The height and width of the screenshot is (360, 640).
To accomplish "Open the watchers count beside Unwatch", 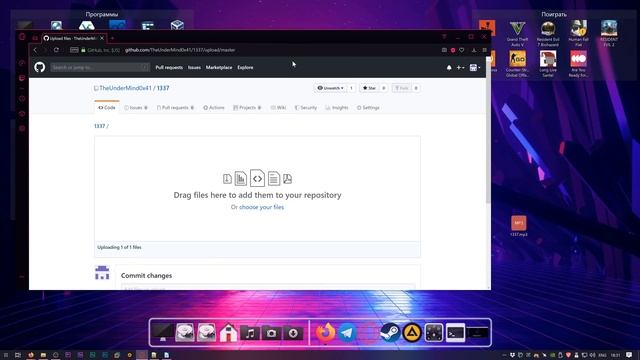I will pos(351,88).
